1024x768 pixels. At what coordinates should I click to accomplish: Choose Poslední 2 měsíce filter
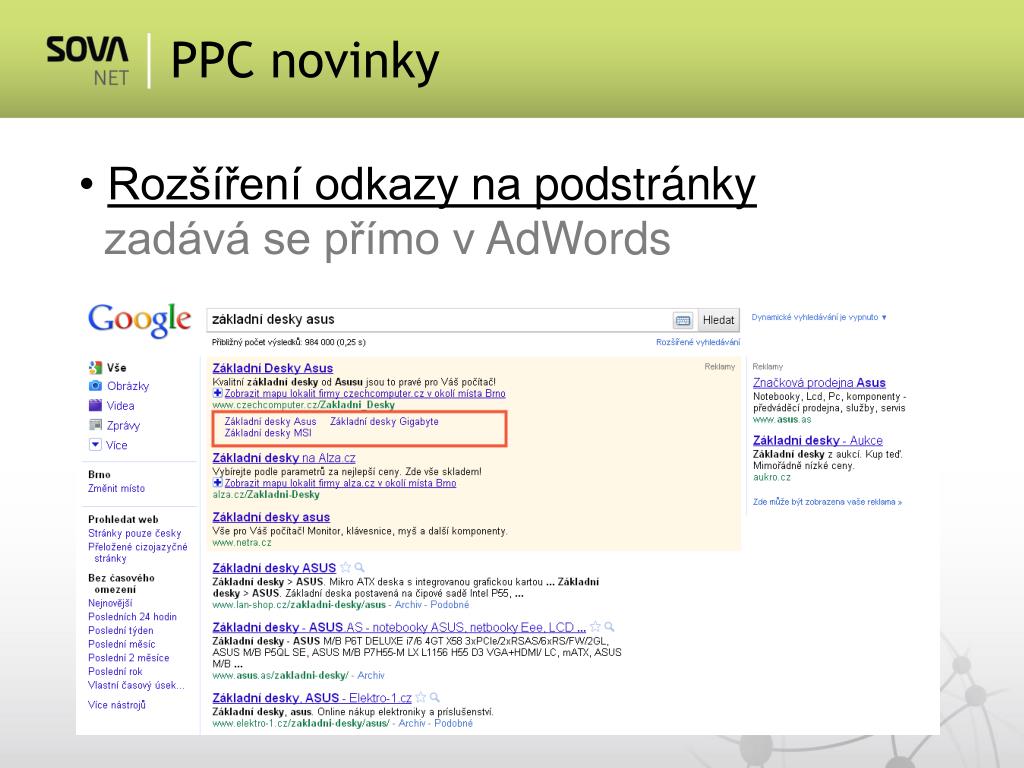129,658
